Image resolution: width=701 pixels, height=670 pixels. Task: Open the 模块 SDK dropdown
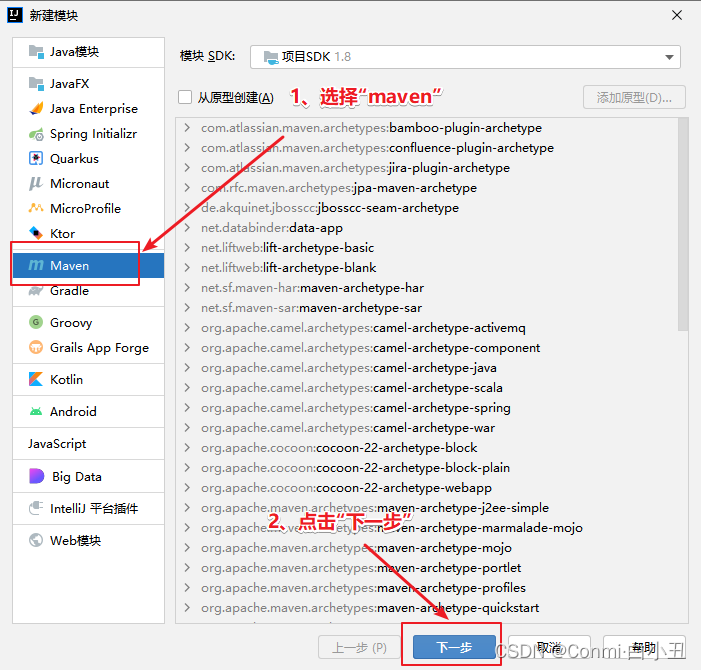point(465,57)
